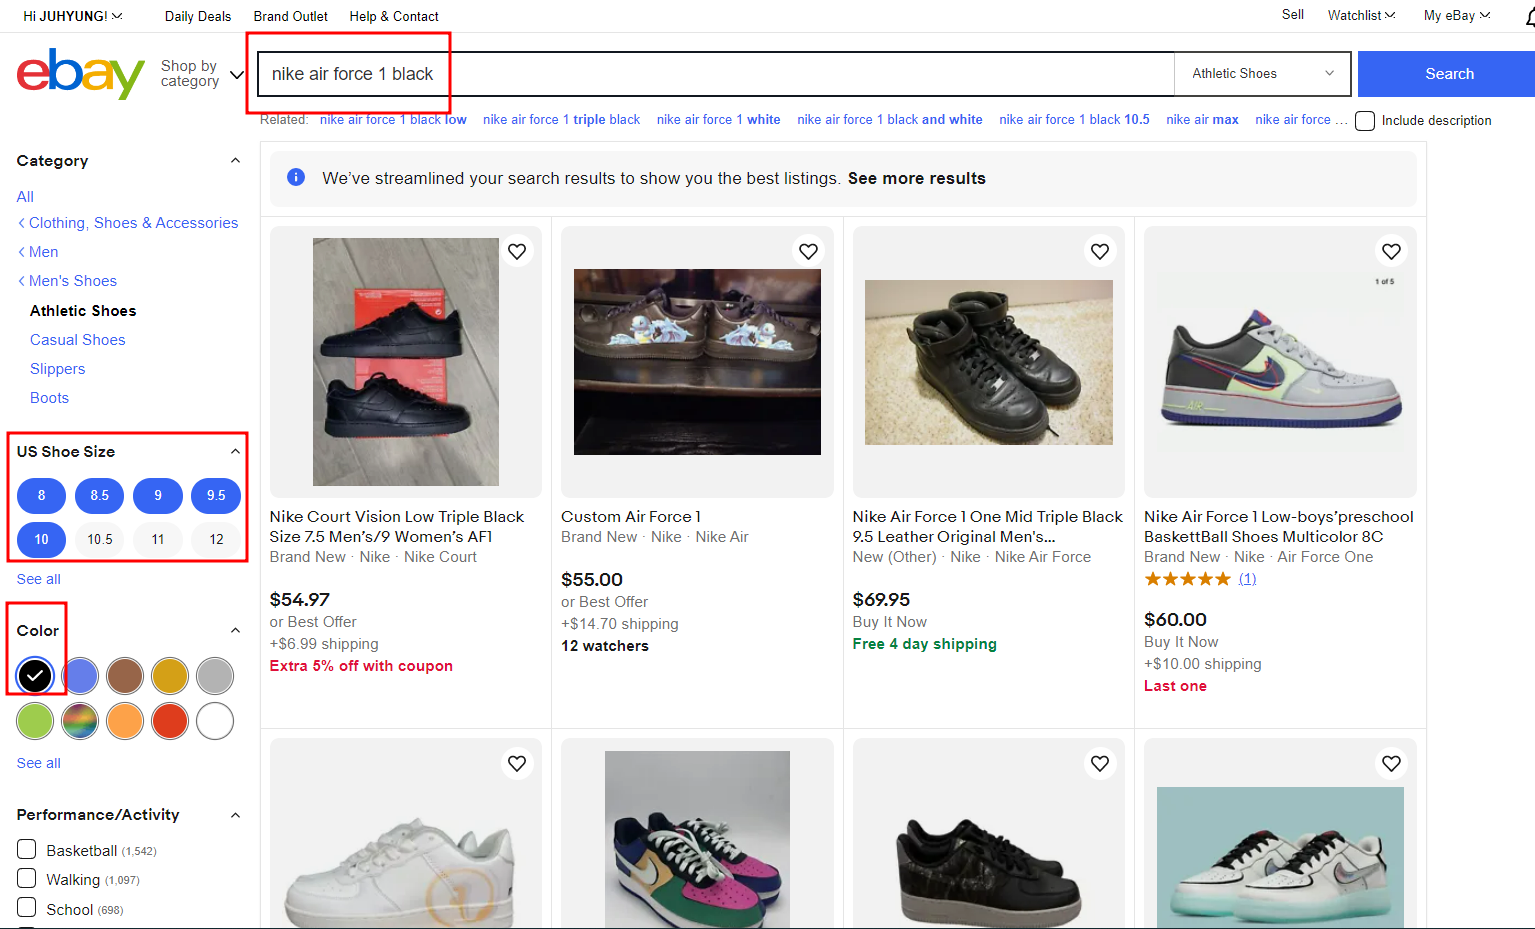The image size is (1535, 929).
Task: Open the Shop by category dropdown
Action: tap(202, 74)
